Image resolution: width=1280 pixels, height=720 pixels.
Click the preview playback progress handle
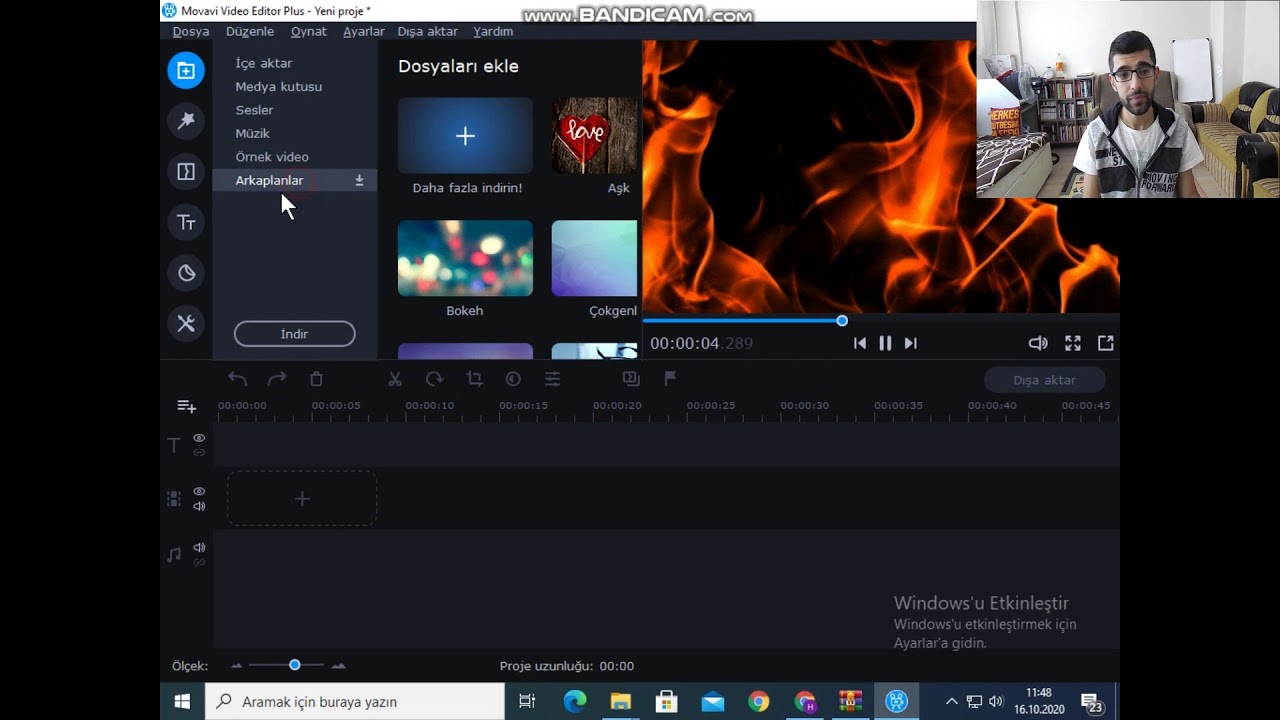click(842, 321)
